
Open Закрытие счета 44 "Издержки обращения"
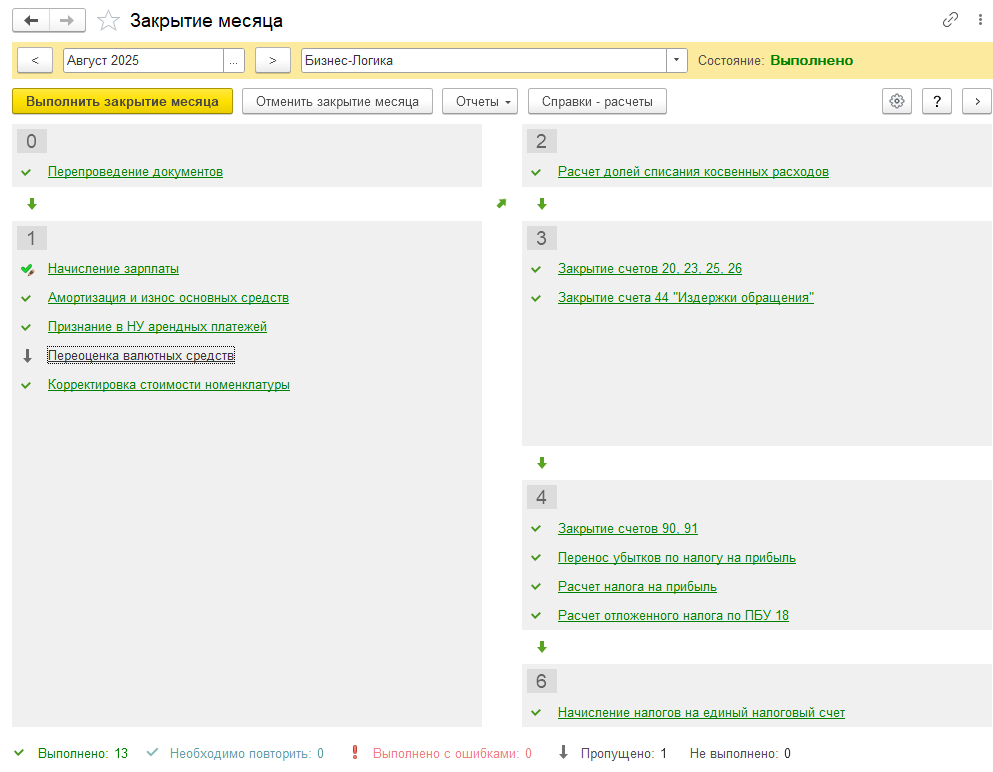686,298
